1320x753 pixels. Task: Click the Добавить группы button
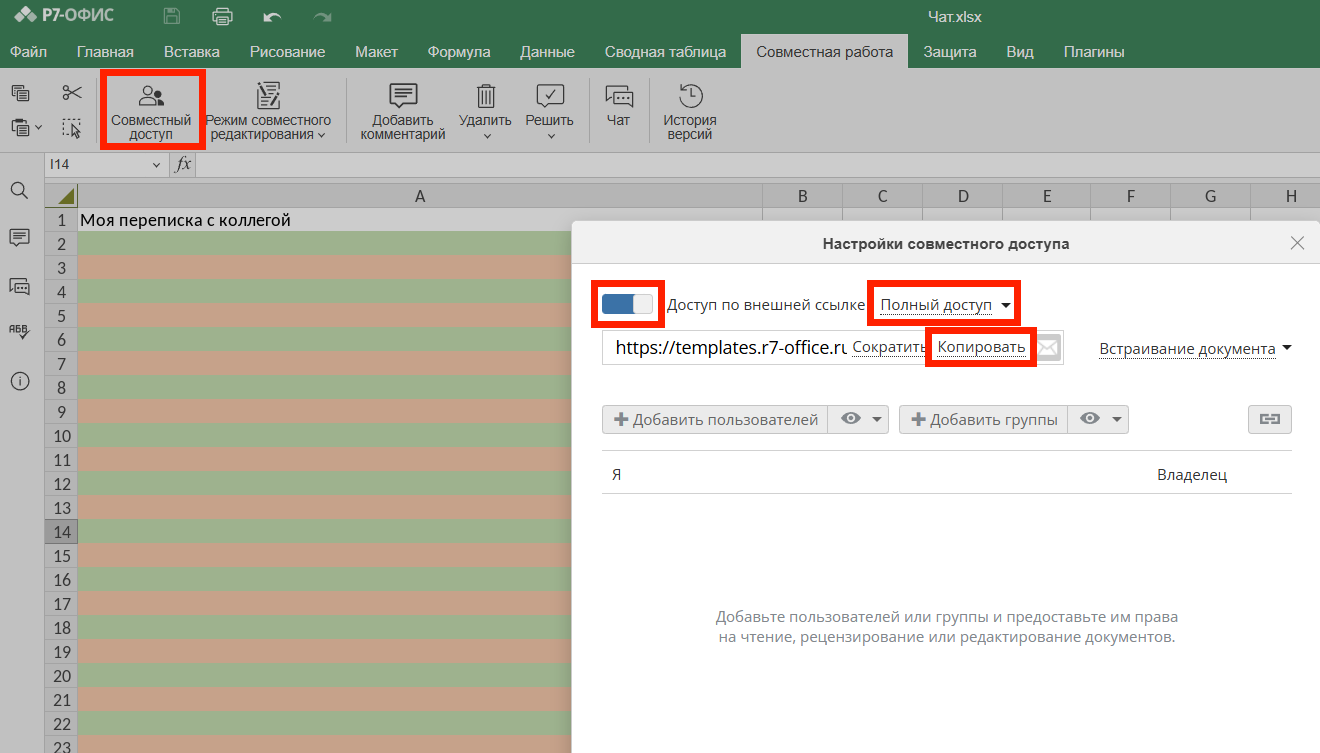tap(985, 420)
